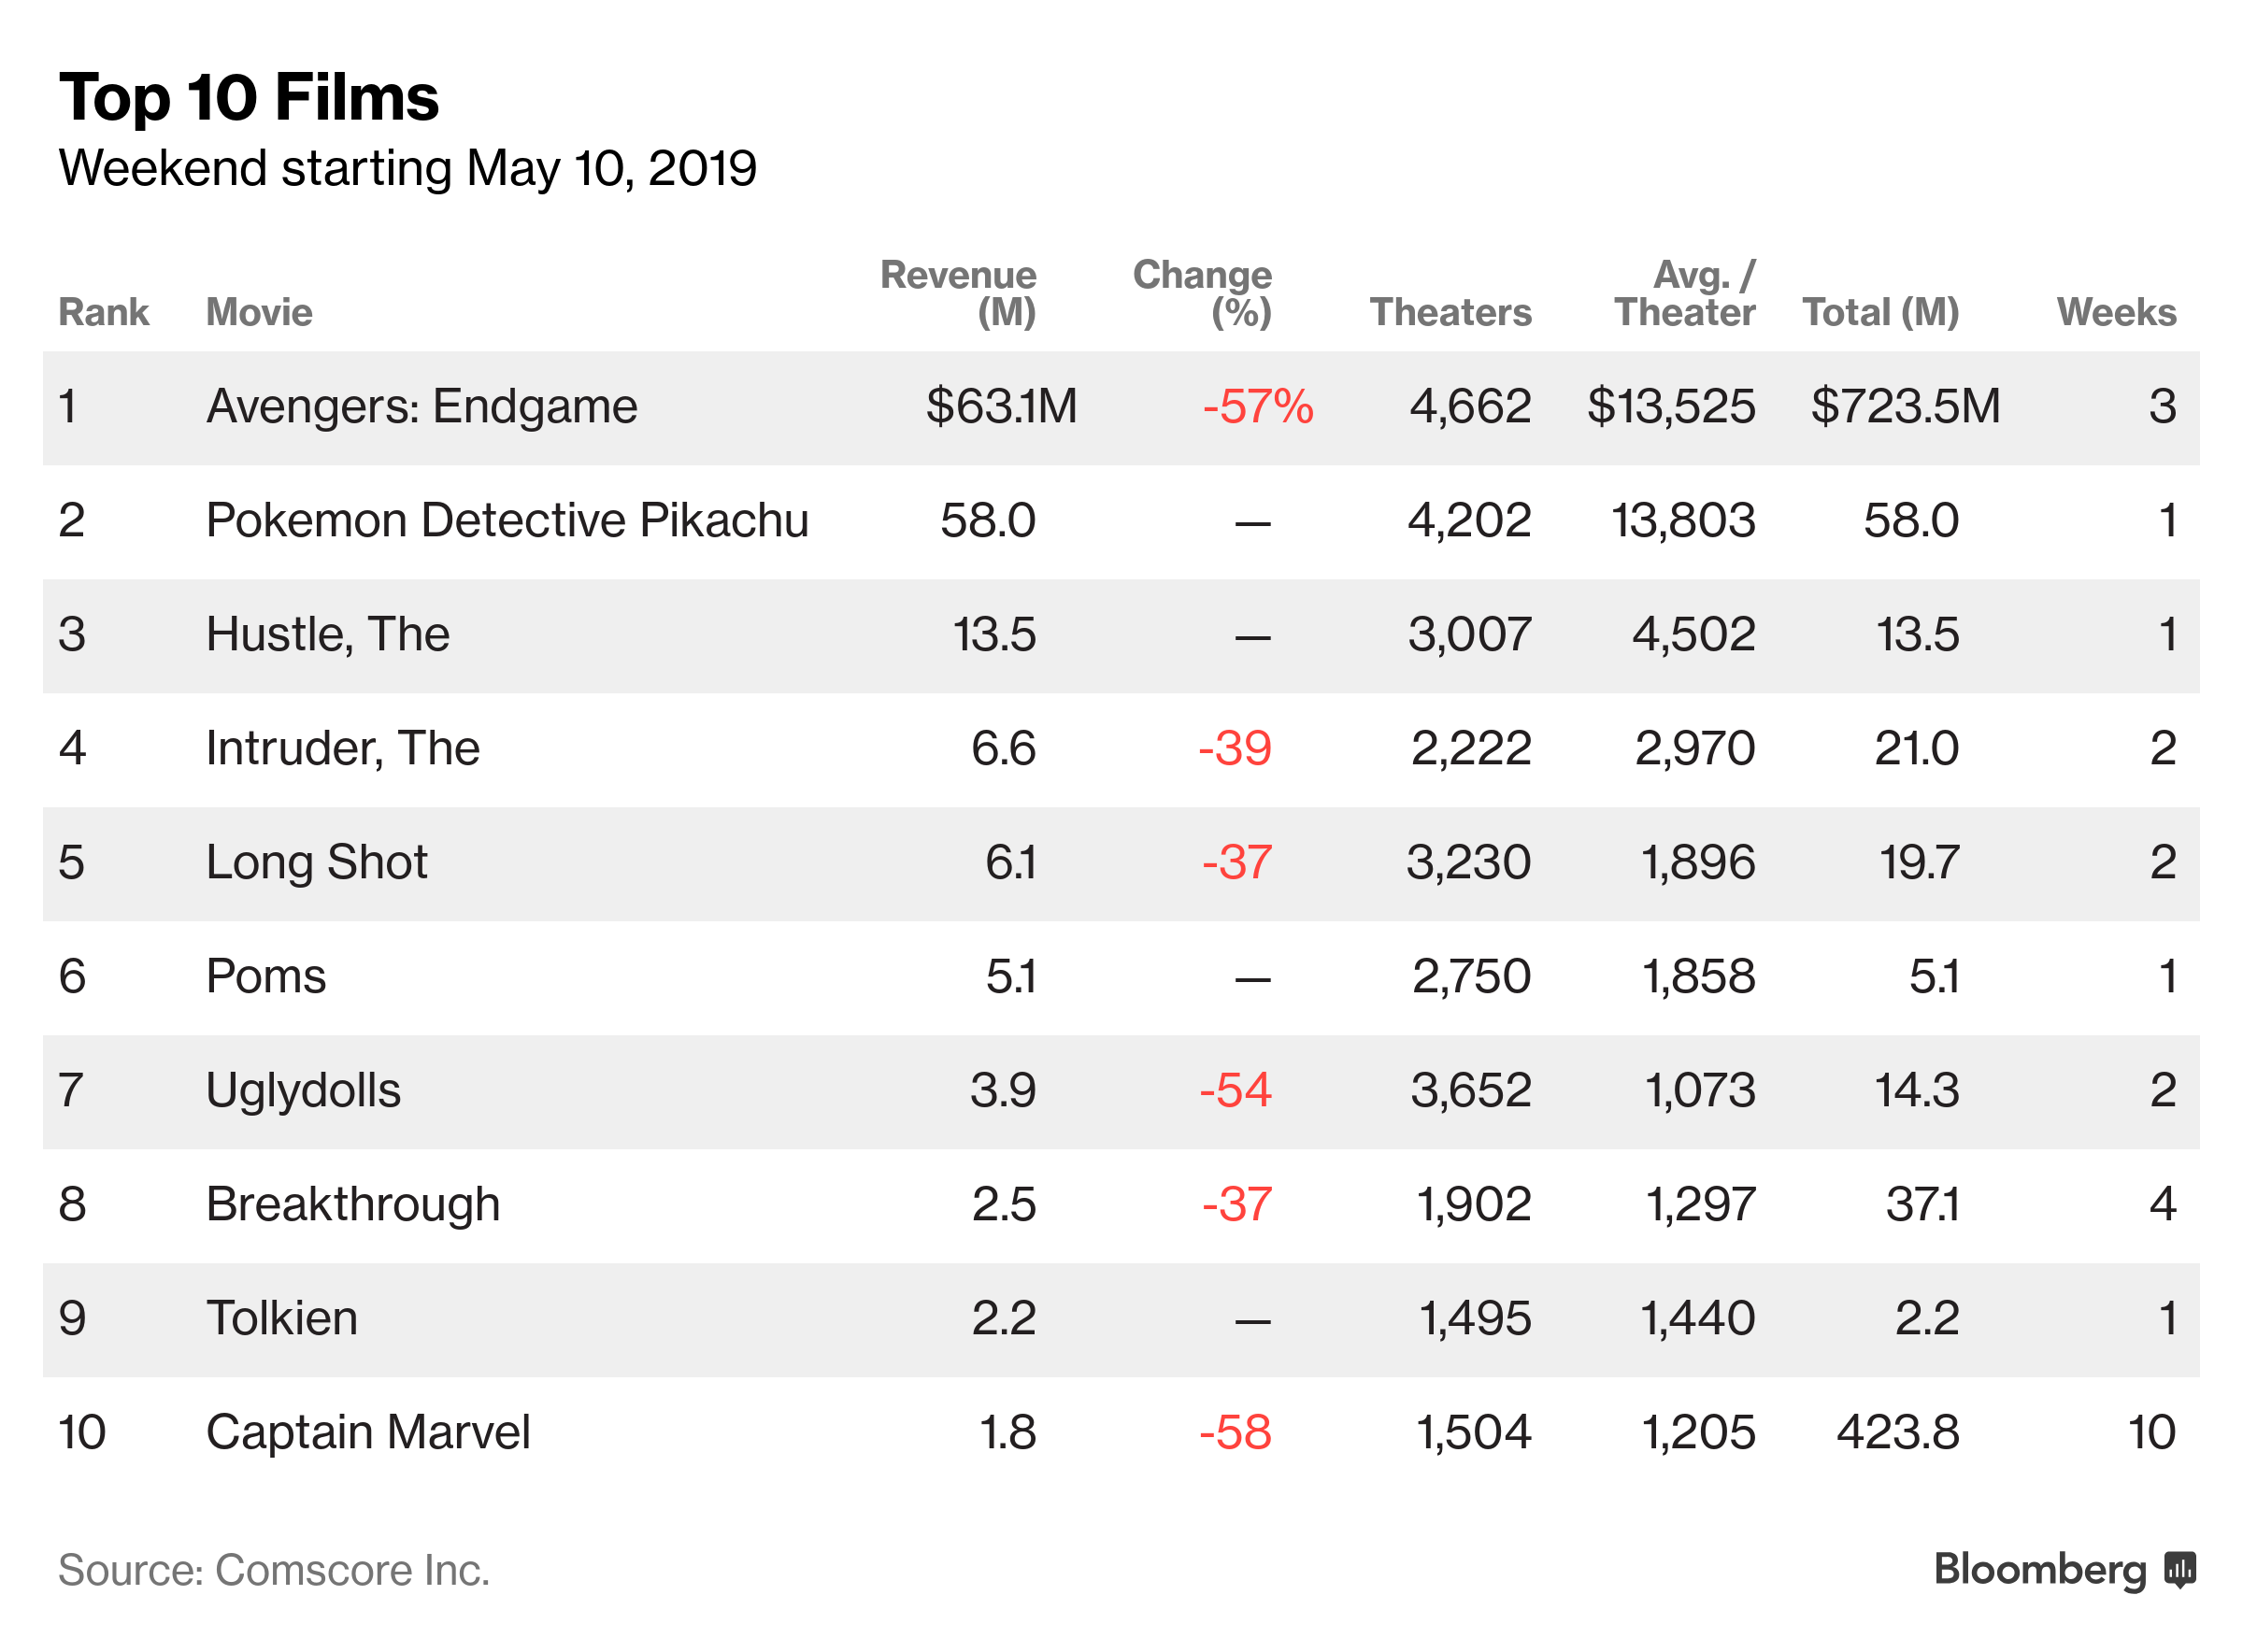This screenshot has height=1652, width=2243.
Task: Select the Captain Marvel movie title
Action: point(368,1432)
